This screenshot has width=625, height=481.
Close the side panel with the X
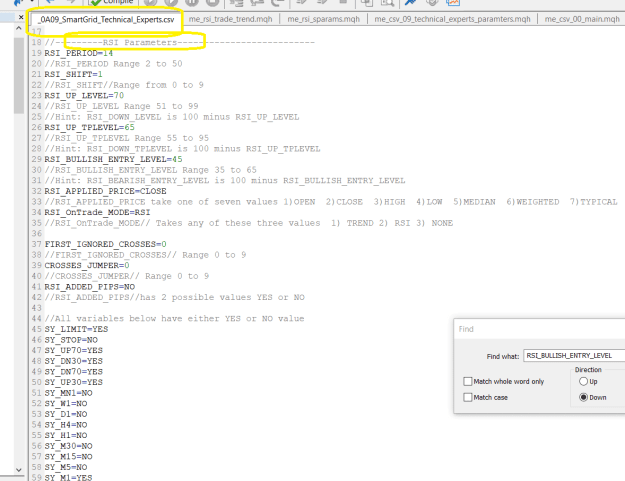pos(21,17)
